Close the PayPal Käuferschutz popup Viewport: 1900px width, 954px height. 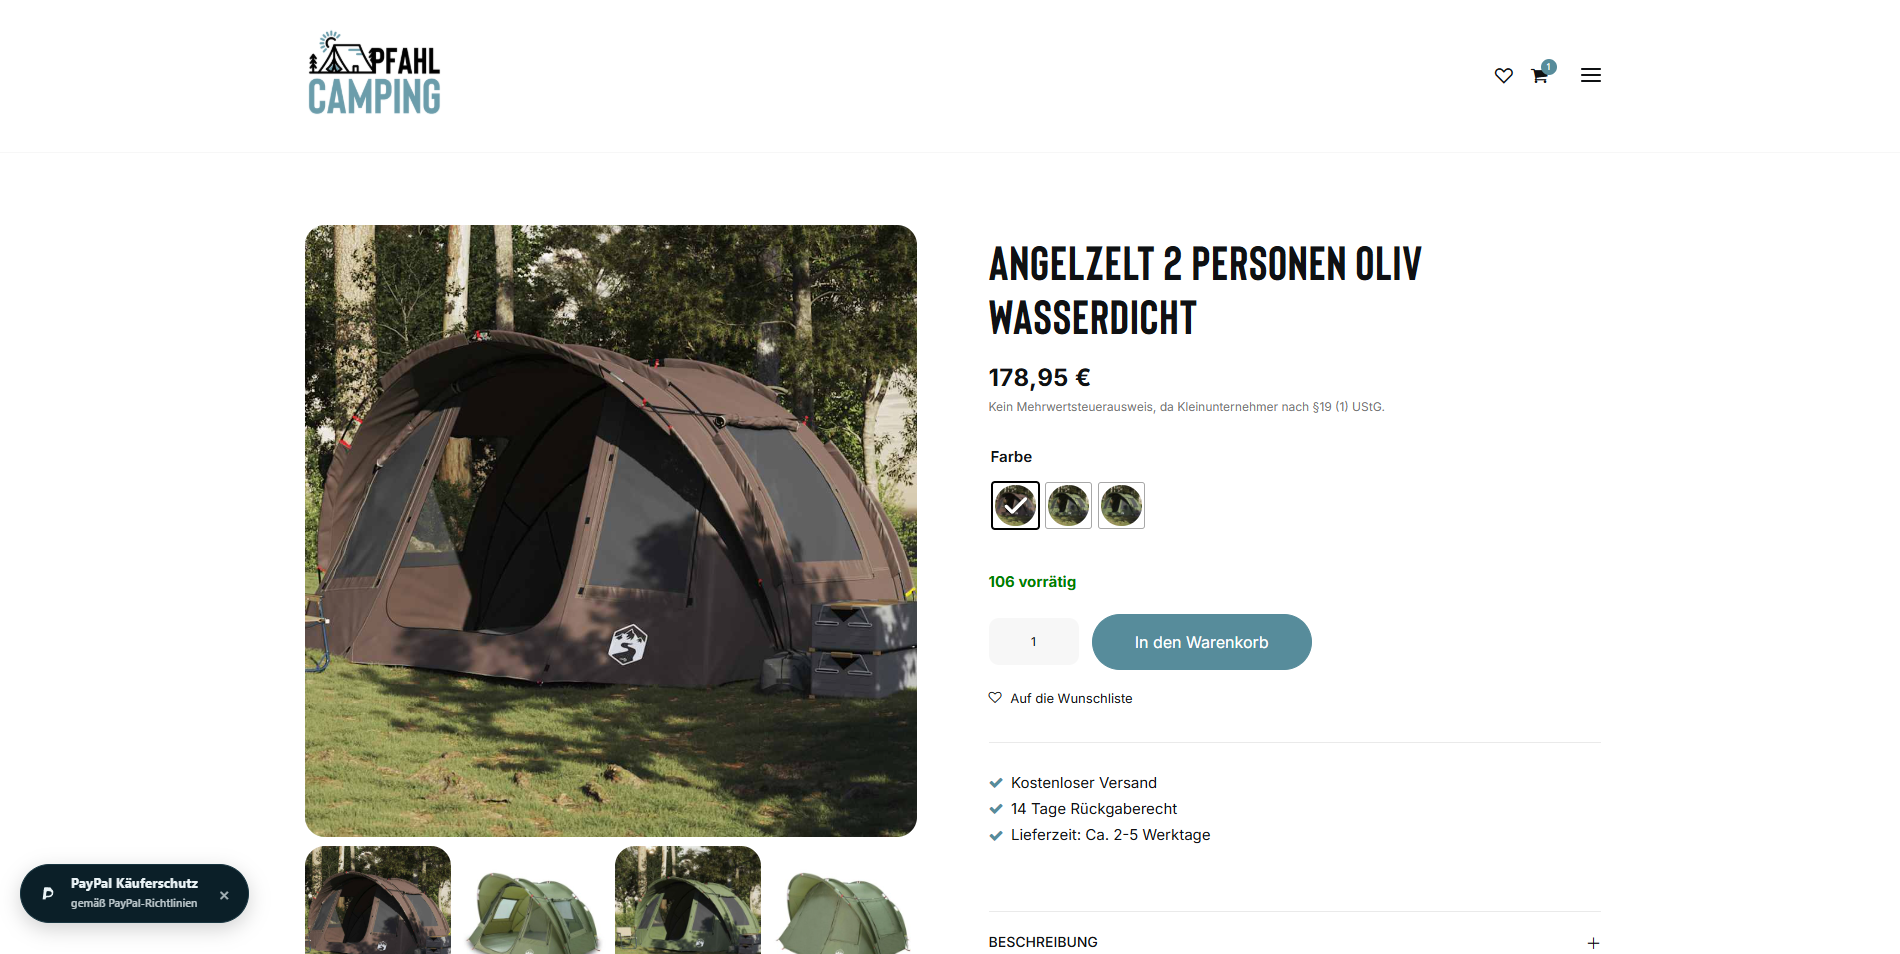coord(224,895)
